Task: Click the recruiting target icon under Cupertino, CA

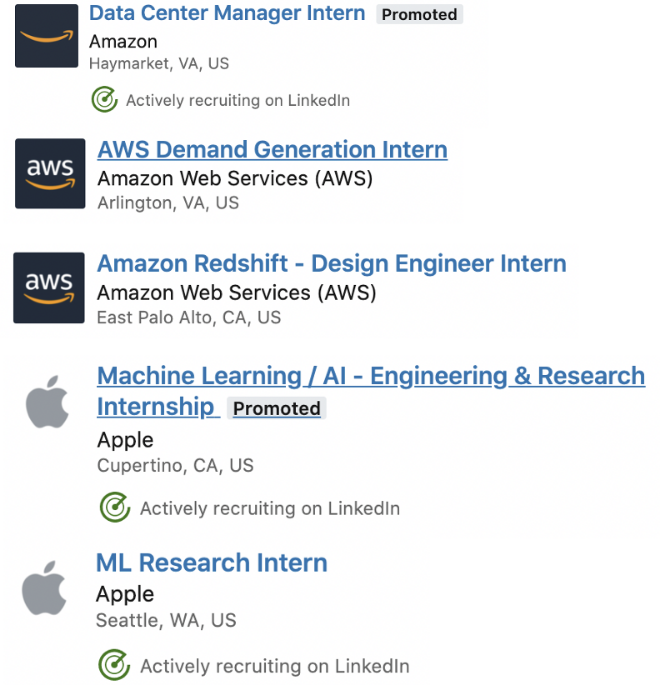Action: tap(115, 508)
